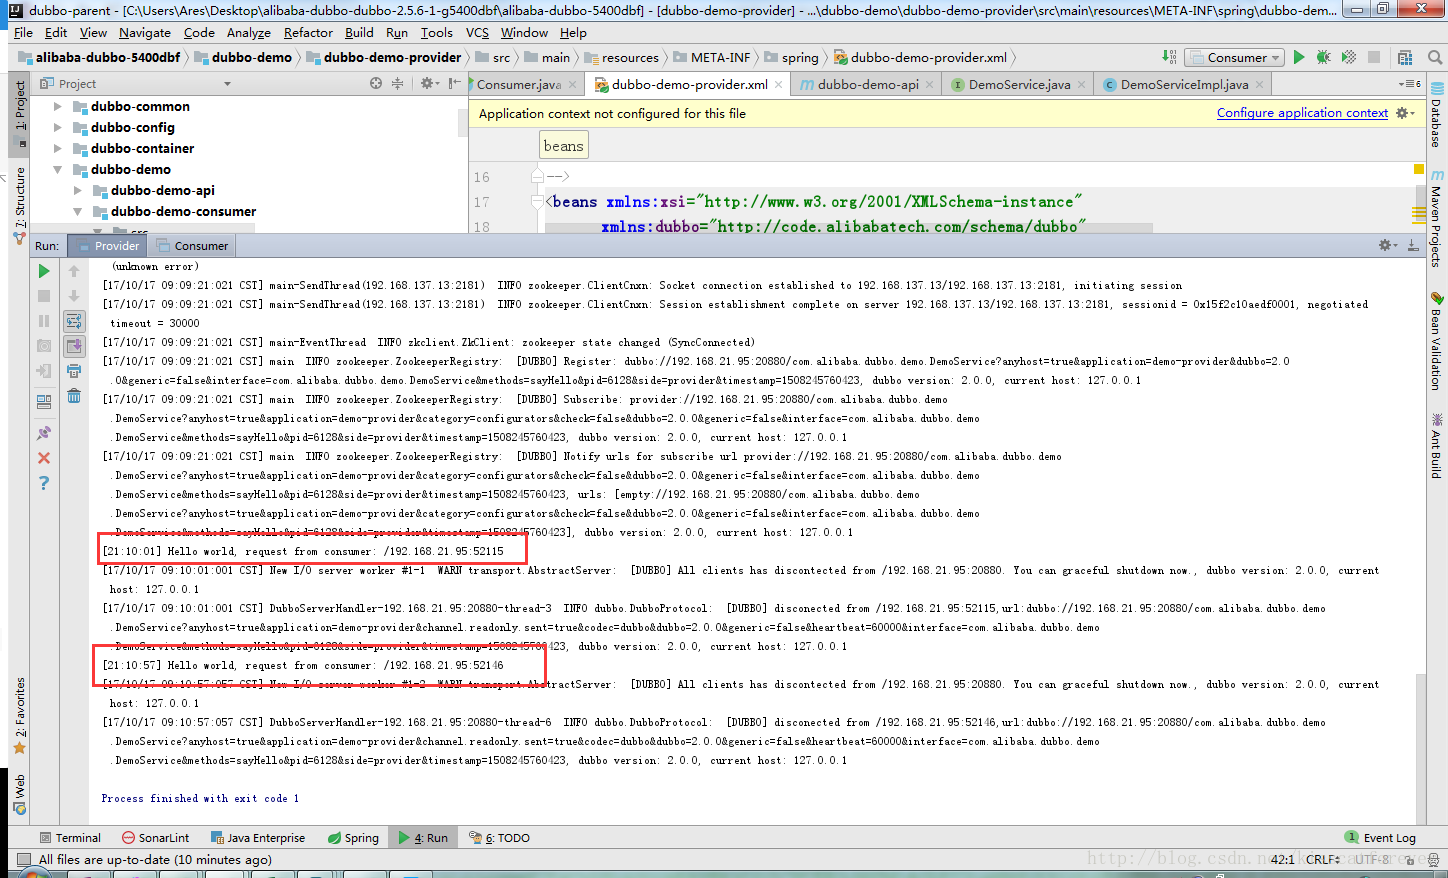Viewport: 1448px width, 878px height.
Task: Open the Analyze menu
Action: coord(248,32)
